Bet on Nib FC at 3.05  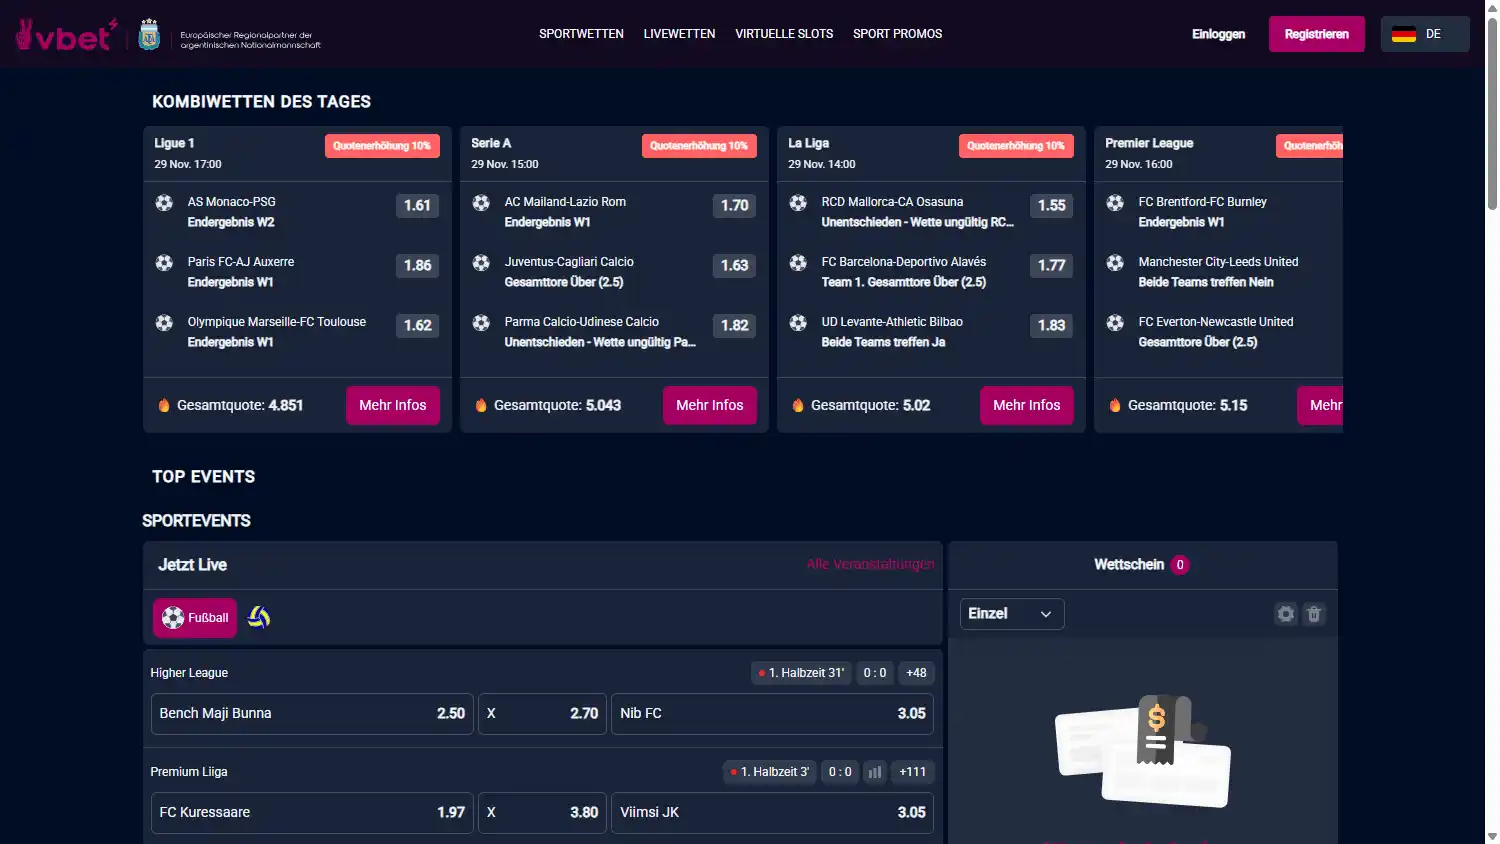pos(772,714)
